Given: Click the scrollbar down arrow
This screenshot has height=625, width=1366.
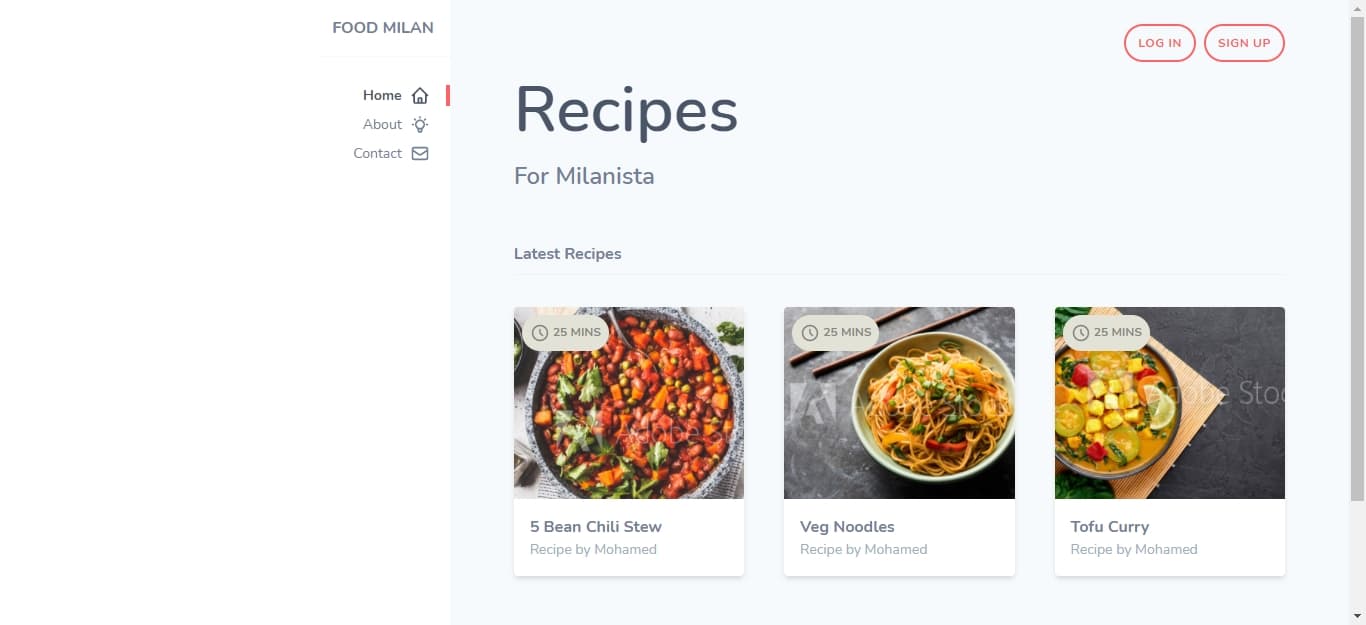Looking at the screenshot, I should (x=1357, y=616).
